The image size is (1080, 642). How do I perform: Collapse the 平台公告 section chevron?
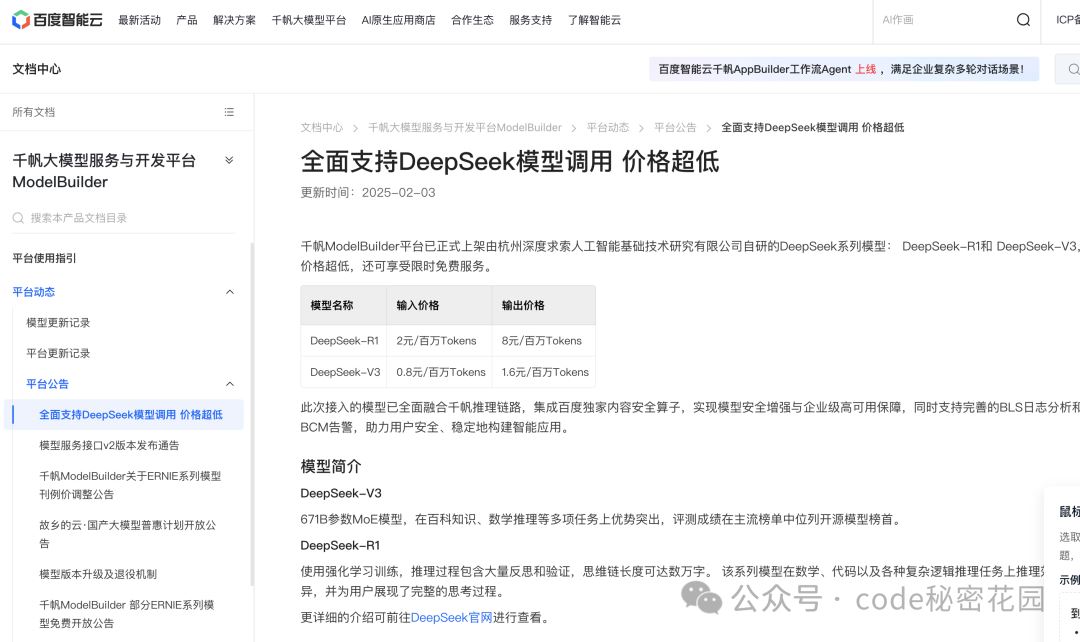pos(230,384)
